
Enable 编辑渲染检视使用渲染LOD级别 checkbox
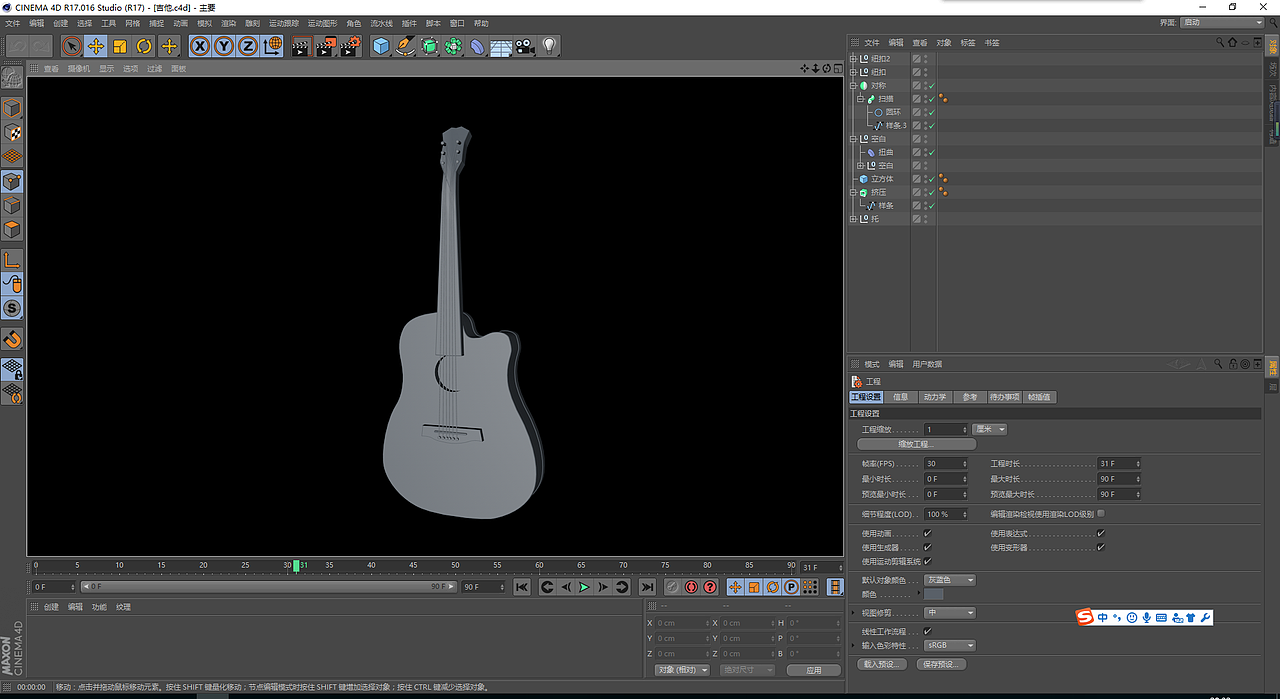click(1101, 513)
